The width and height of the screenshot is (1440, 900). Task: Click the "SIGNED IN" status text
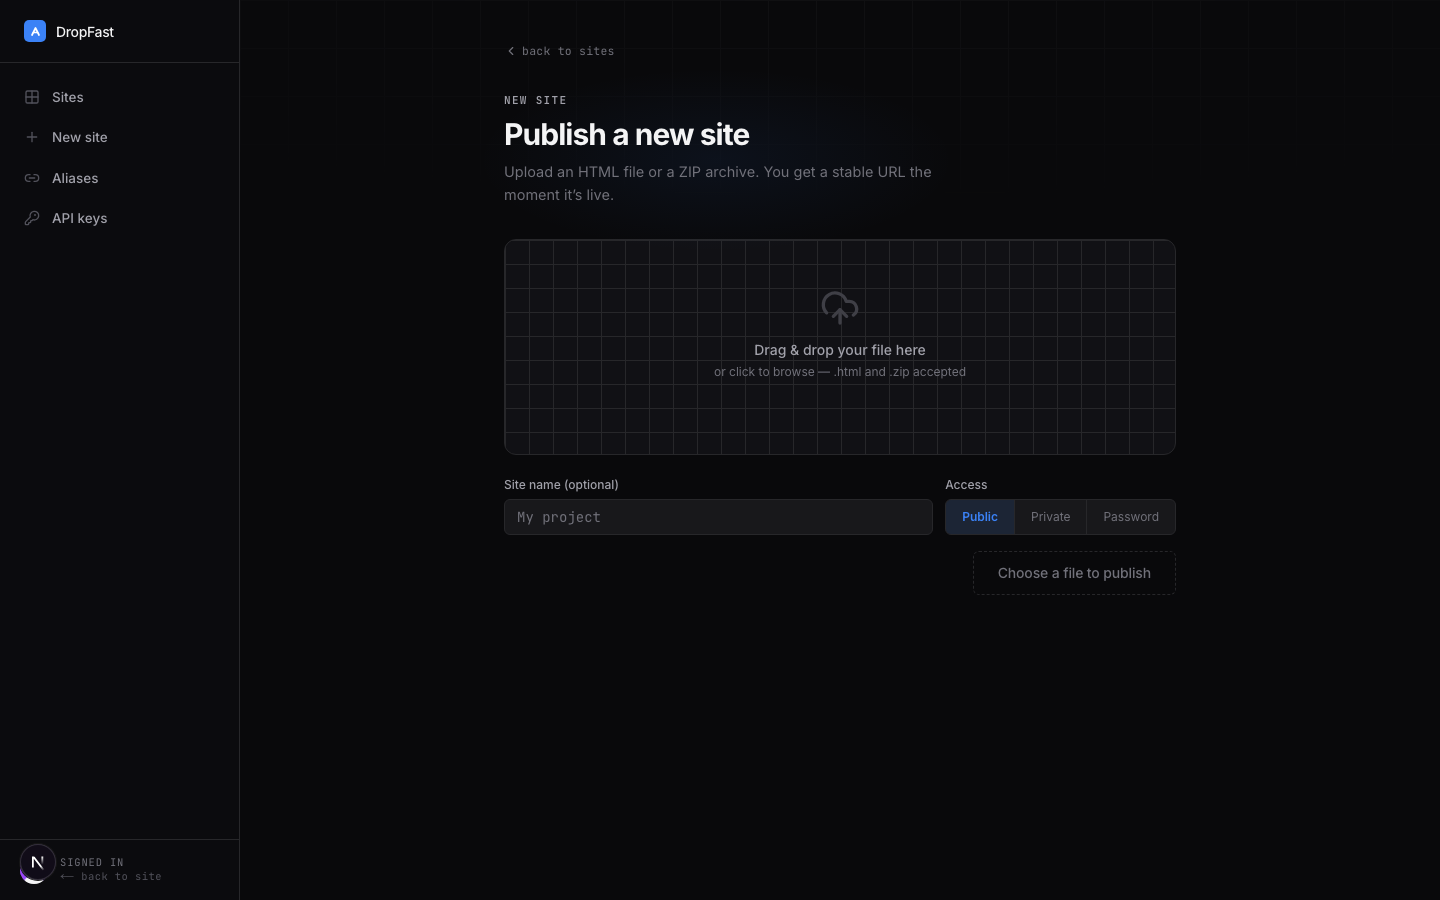pos(92,862)
